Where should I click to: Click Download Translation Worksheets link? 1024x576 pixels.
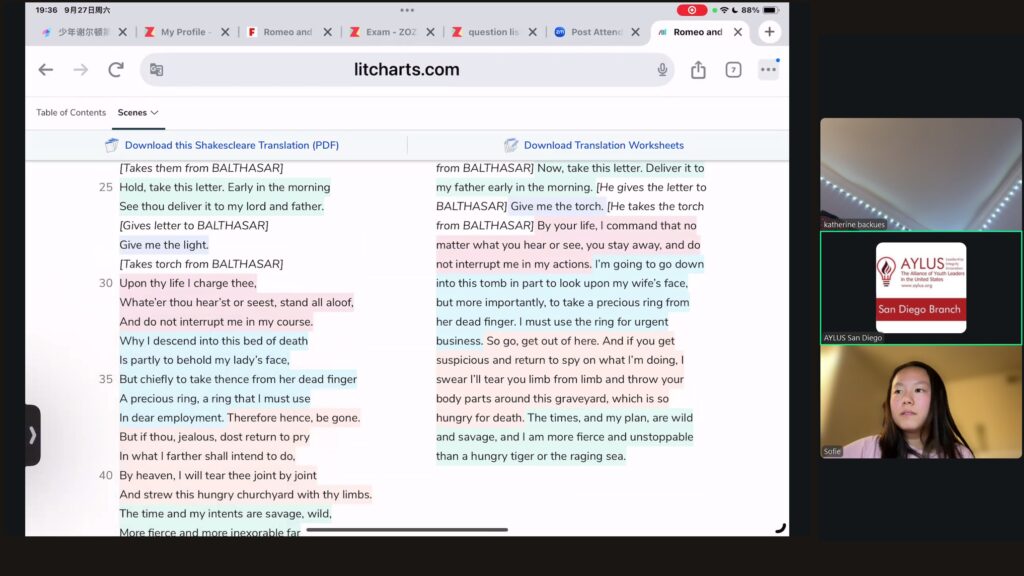(x=603, y=145)
